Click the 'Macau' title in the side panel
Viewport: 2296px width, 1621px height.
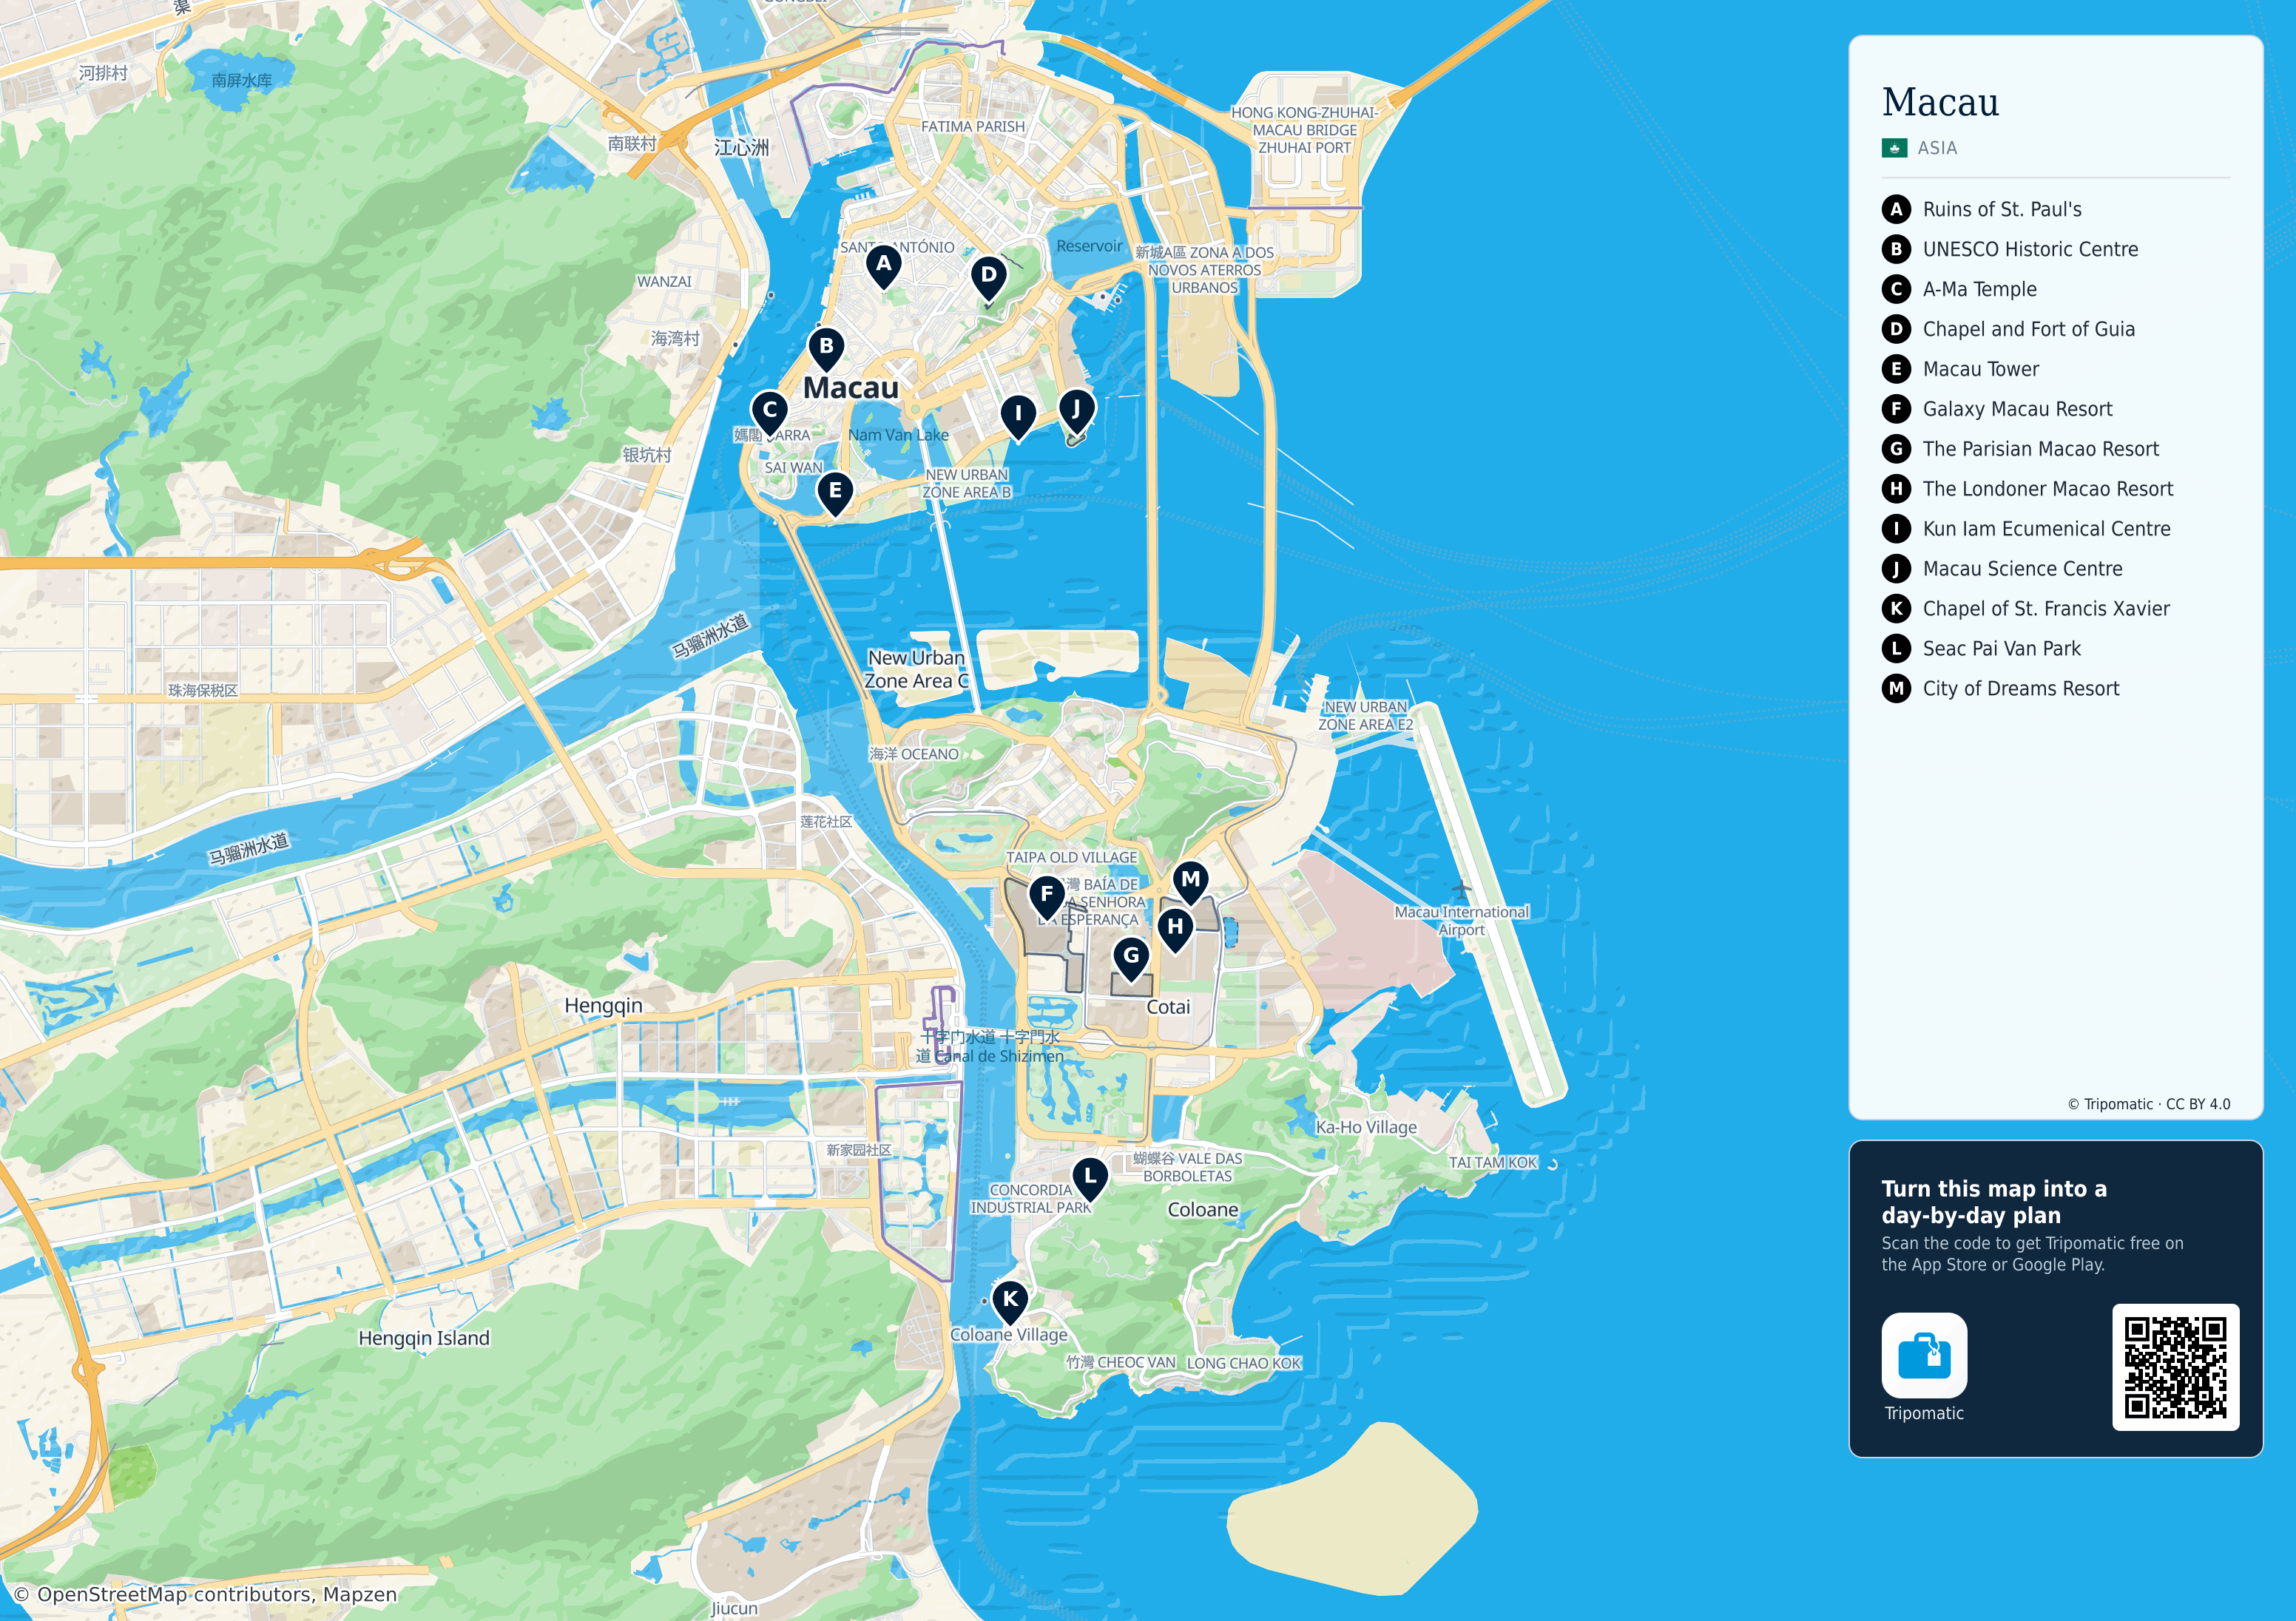[1940, 102]
